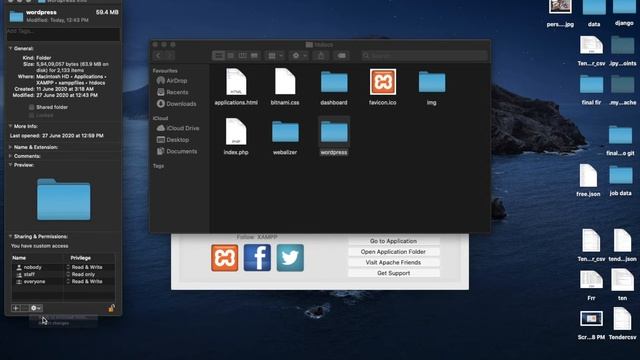Click the unlock padlock in the Info window
Screen dimensions: 640x360
(x=111, y=308)
